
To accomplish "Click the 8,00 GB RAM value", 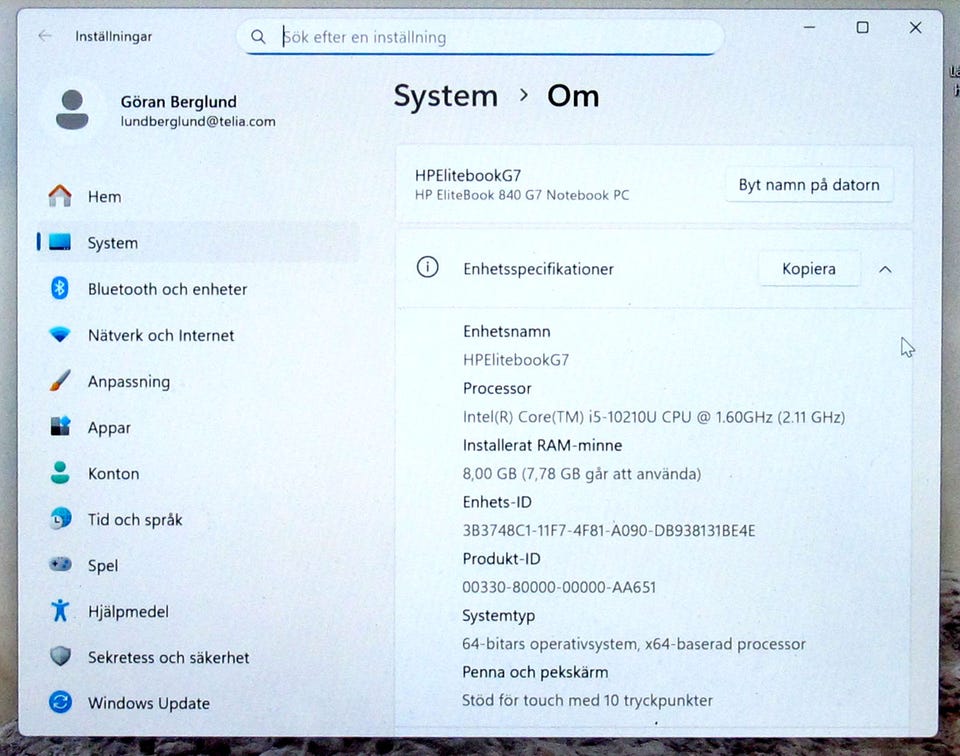I will click(582, 474).
